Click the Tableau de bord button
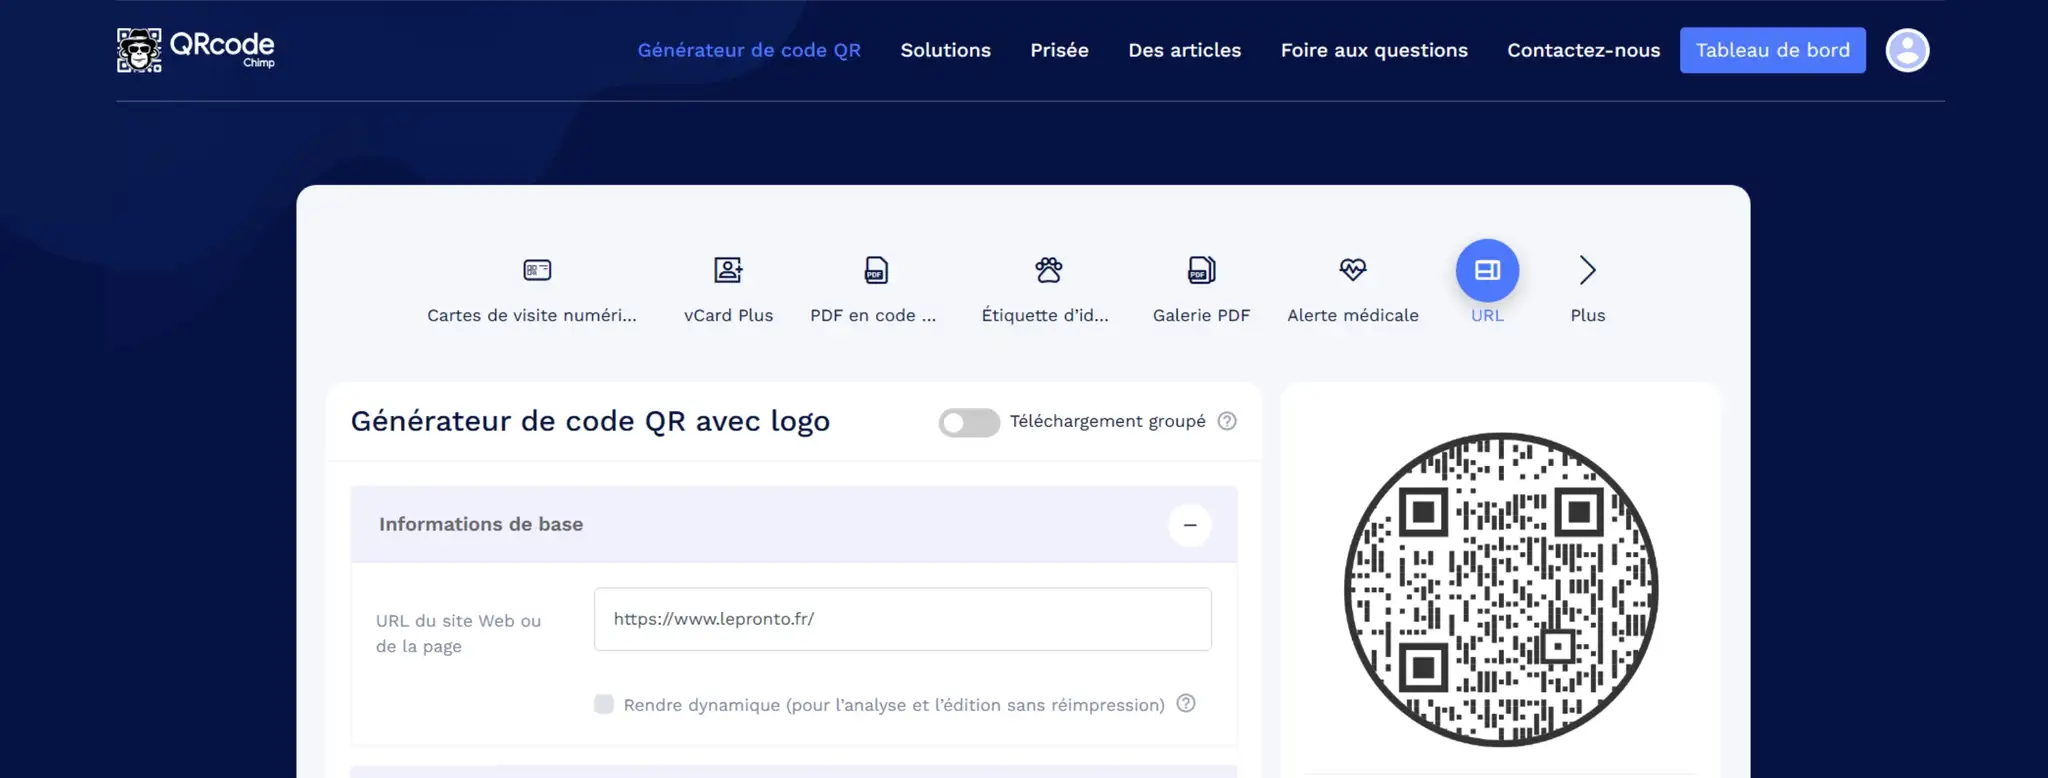The image size is (2048, 778). [x=1773, y=50]
